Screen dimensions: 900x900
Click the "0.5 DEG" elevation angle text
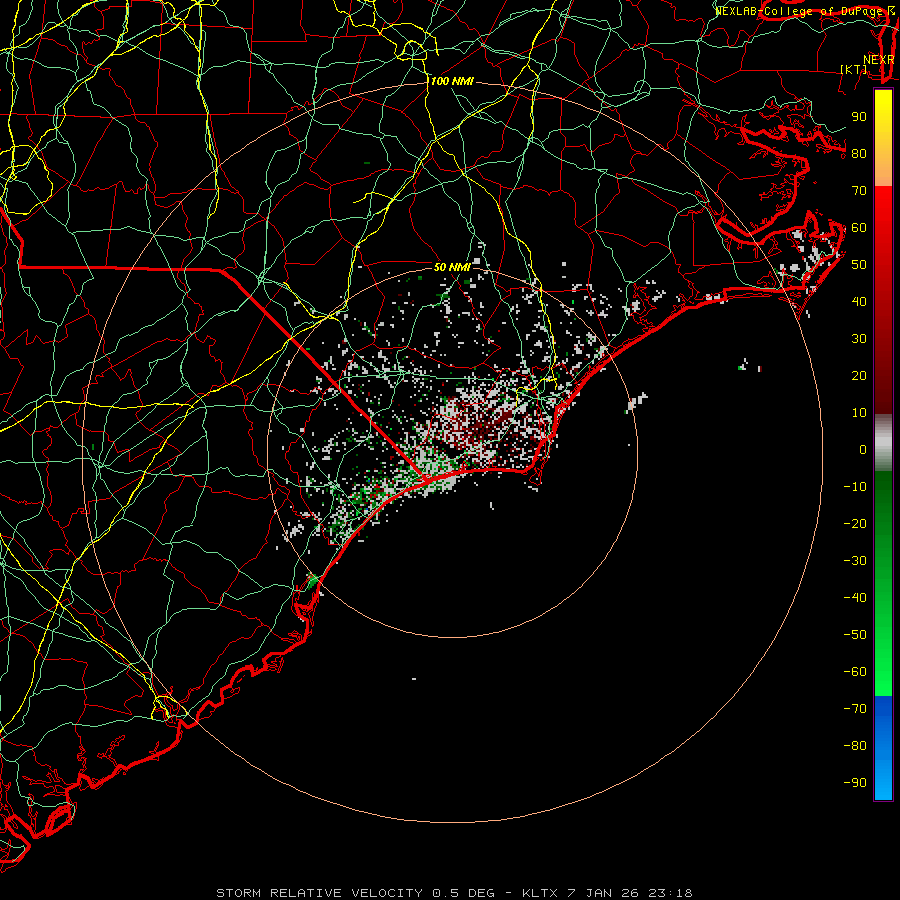click(461, 893)
